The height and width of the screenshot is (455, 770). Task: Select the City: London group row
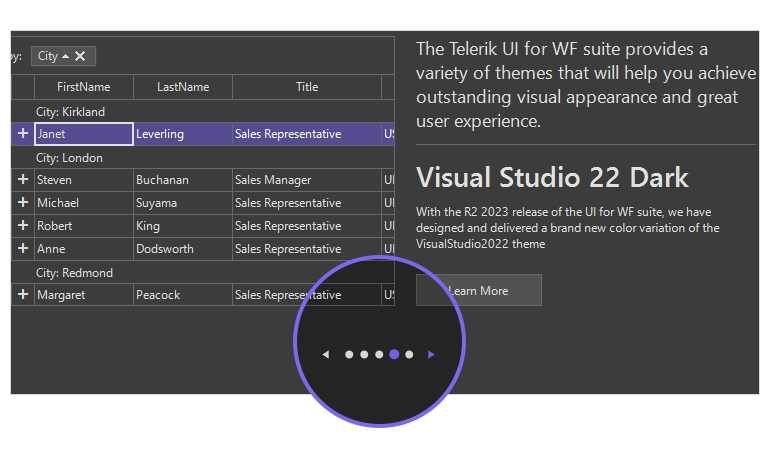point(202,158)
